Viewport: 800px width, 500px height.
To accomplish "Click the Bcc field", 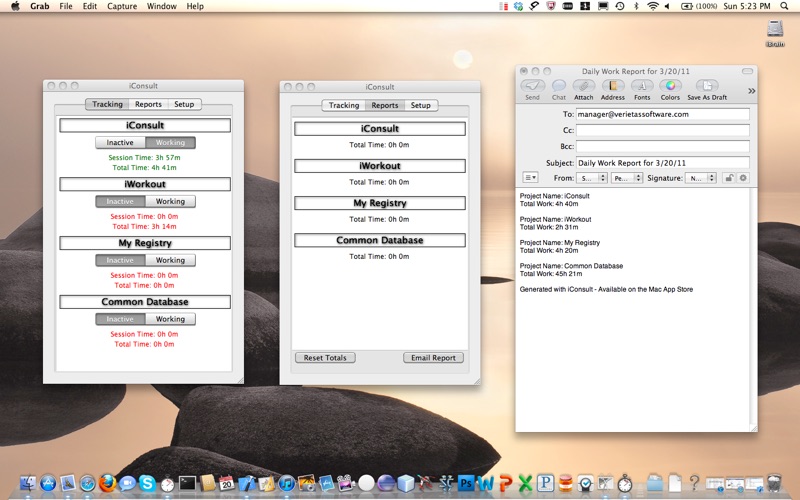I will (662, 146).
